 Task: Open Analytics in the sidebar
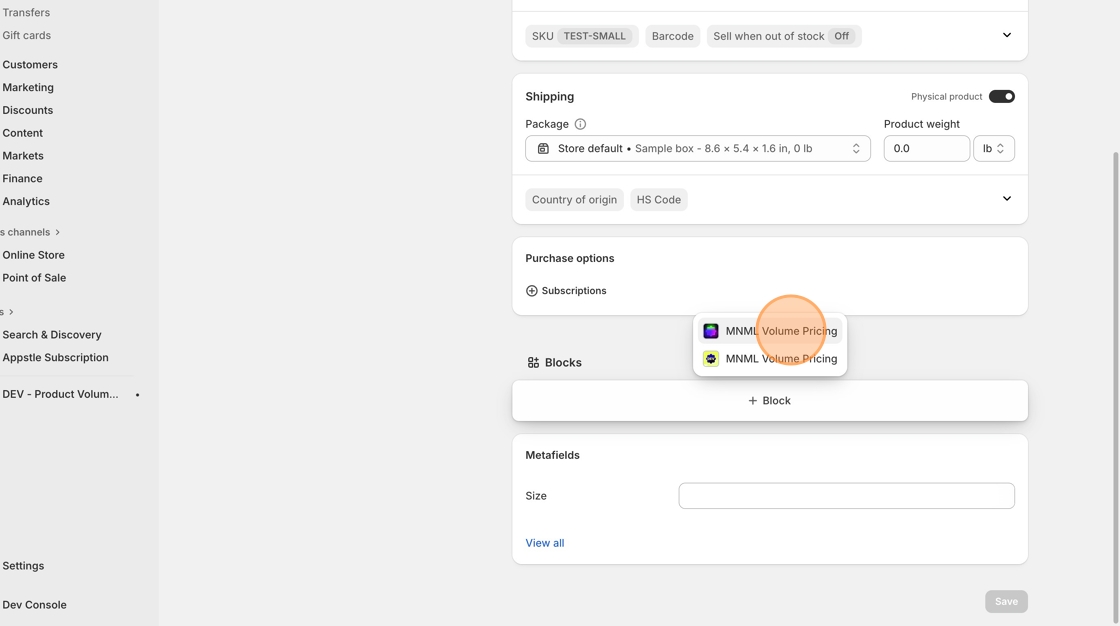click(26, 201)
